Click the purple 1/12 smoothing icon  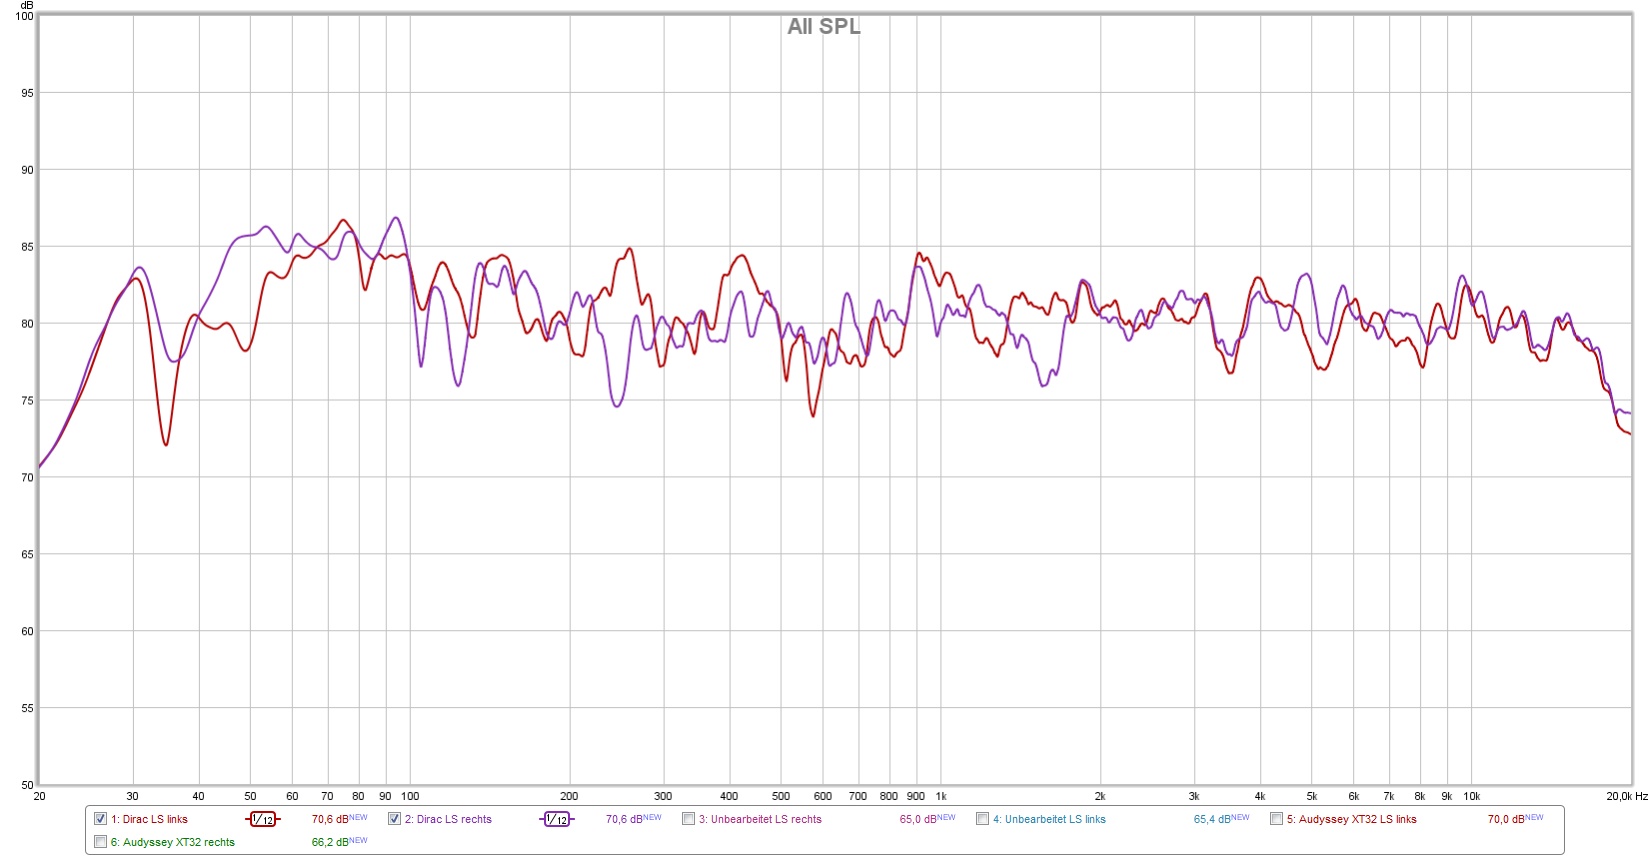(x=557, y=819)
